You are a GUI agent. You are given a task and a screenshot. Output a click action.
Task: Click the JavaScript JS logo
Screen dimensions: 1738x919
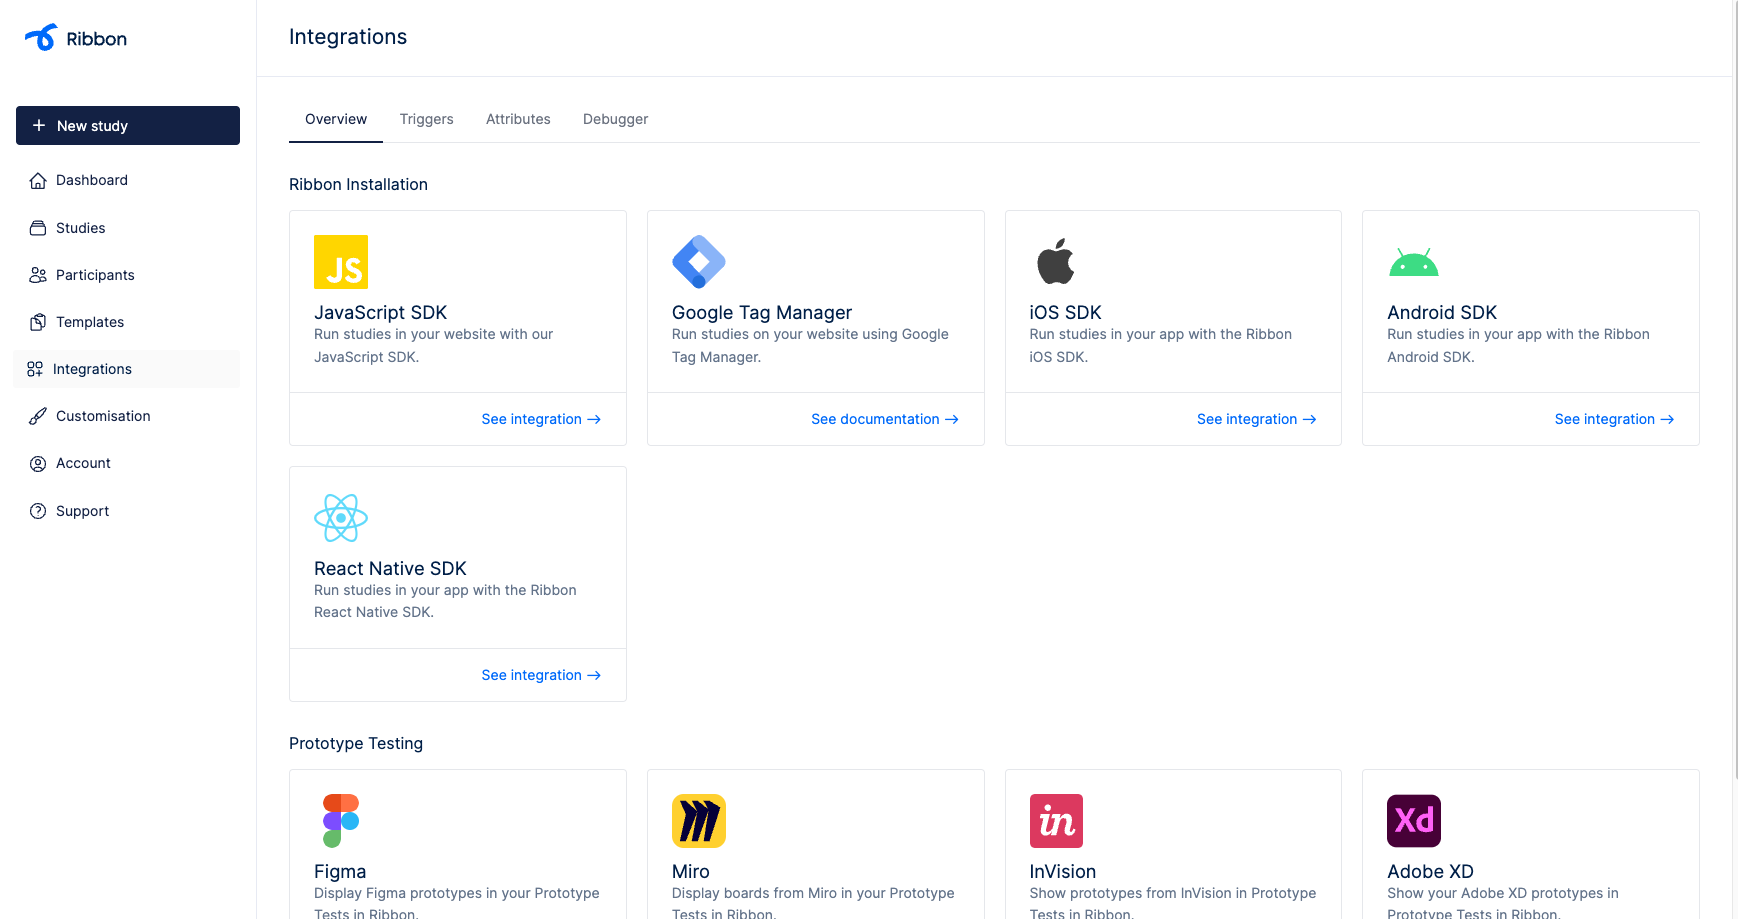341,262
